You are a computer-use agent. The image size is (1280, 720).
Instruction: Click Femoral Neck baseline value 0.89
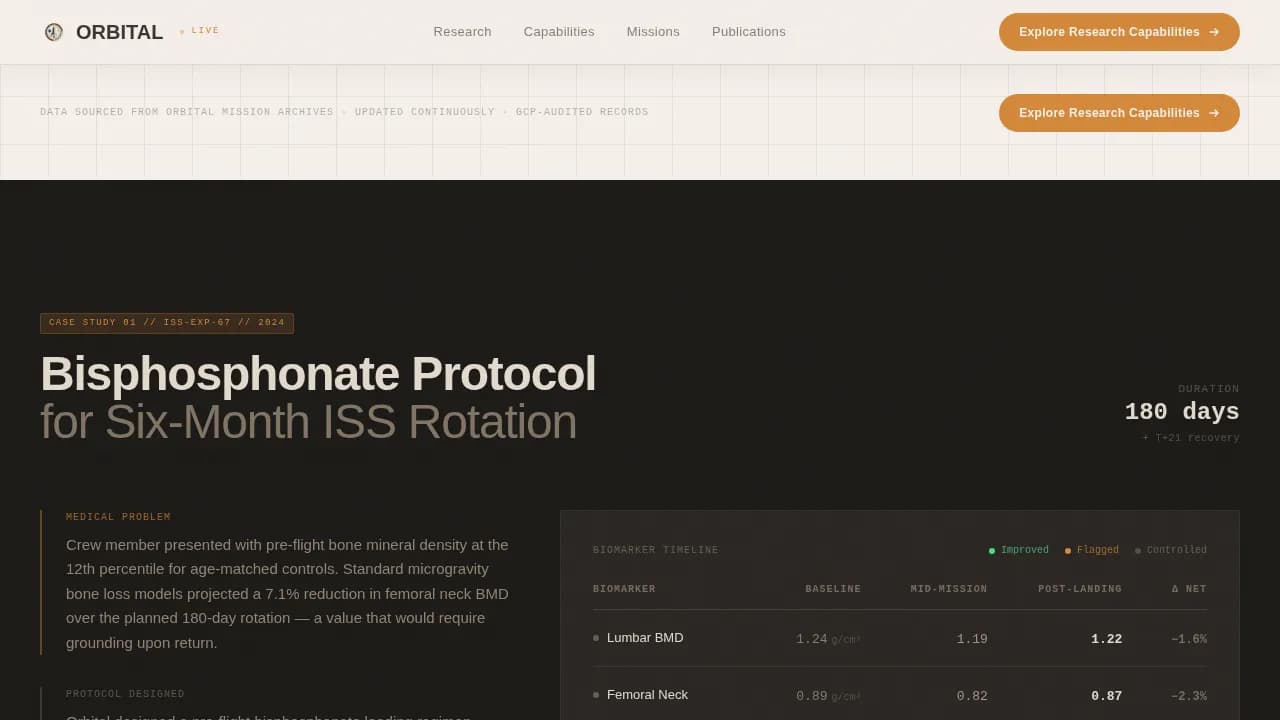pyautogui.click(x=812, y=696)
